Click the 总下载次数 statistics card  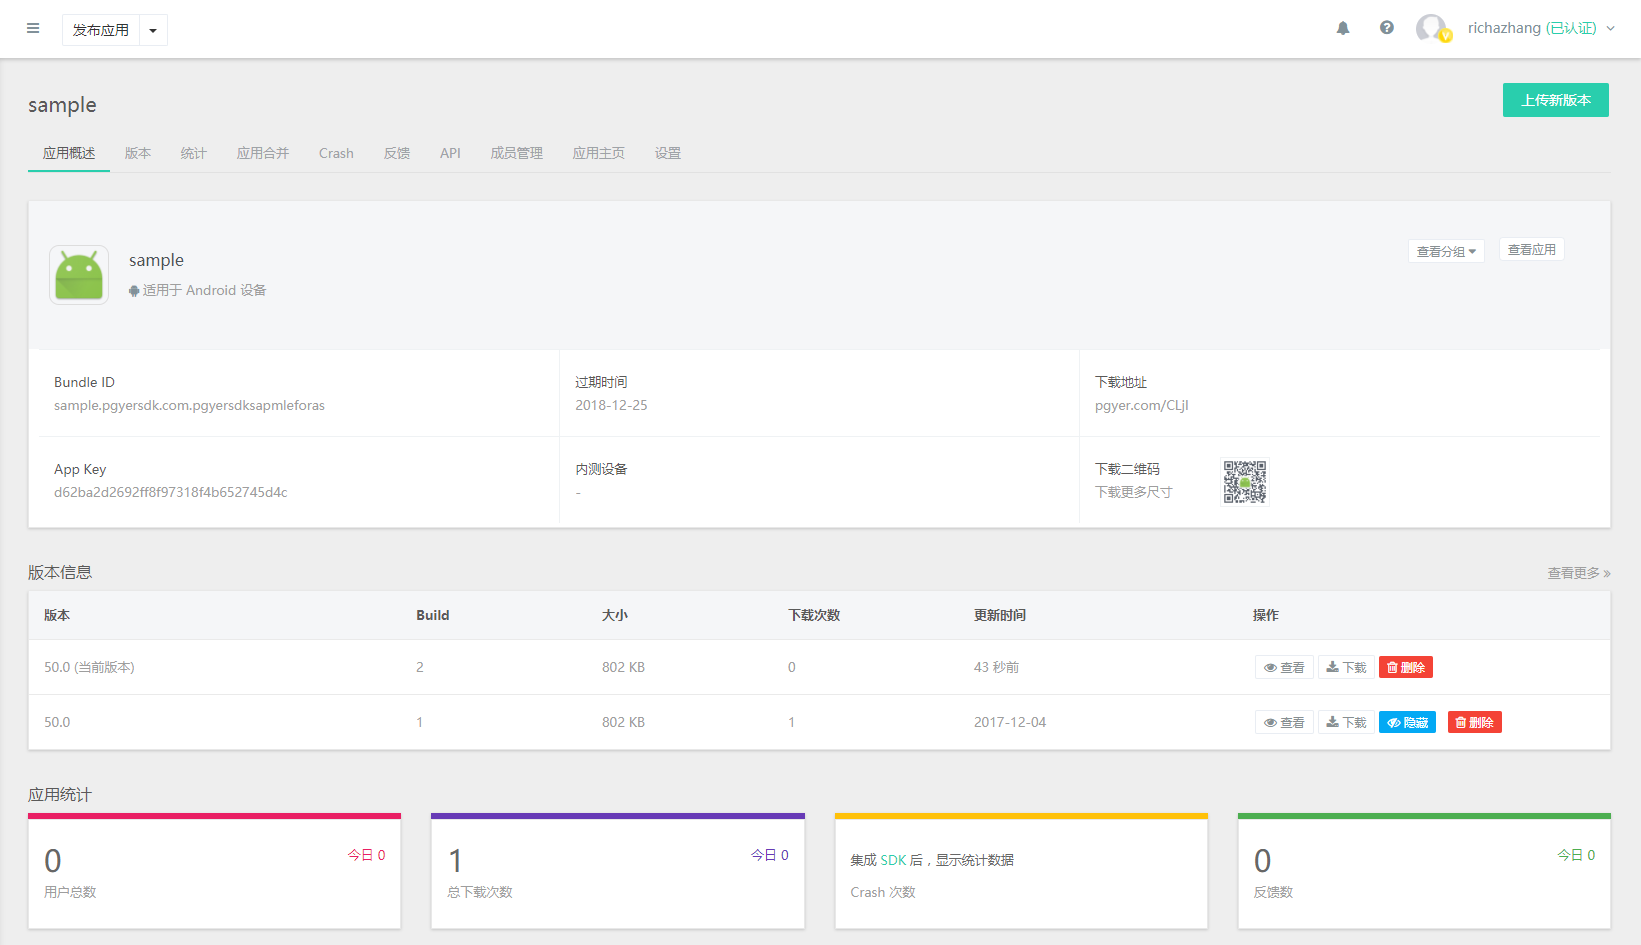[618, 871]
